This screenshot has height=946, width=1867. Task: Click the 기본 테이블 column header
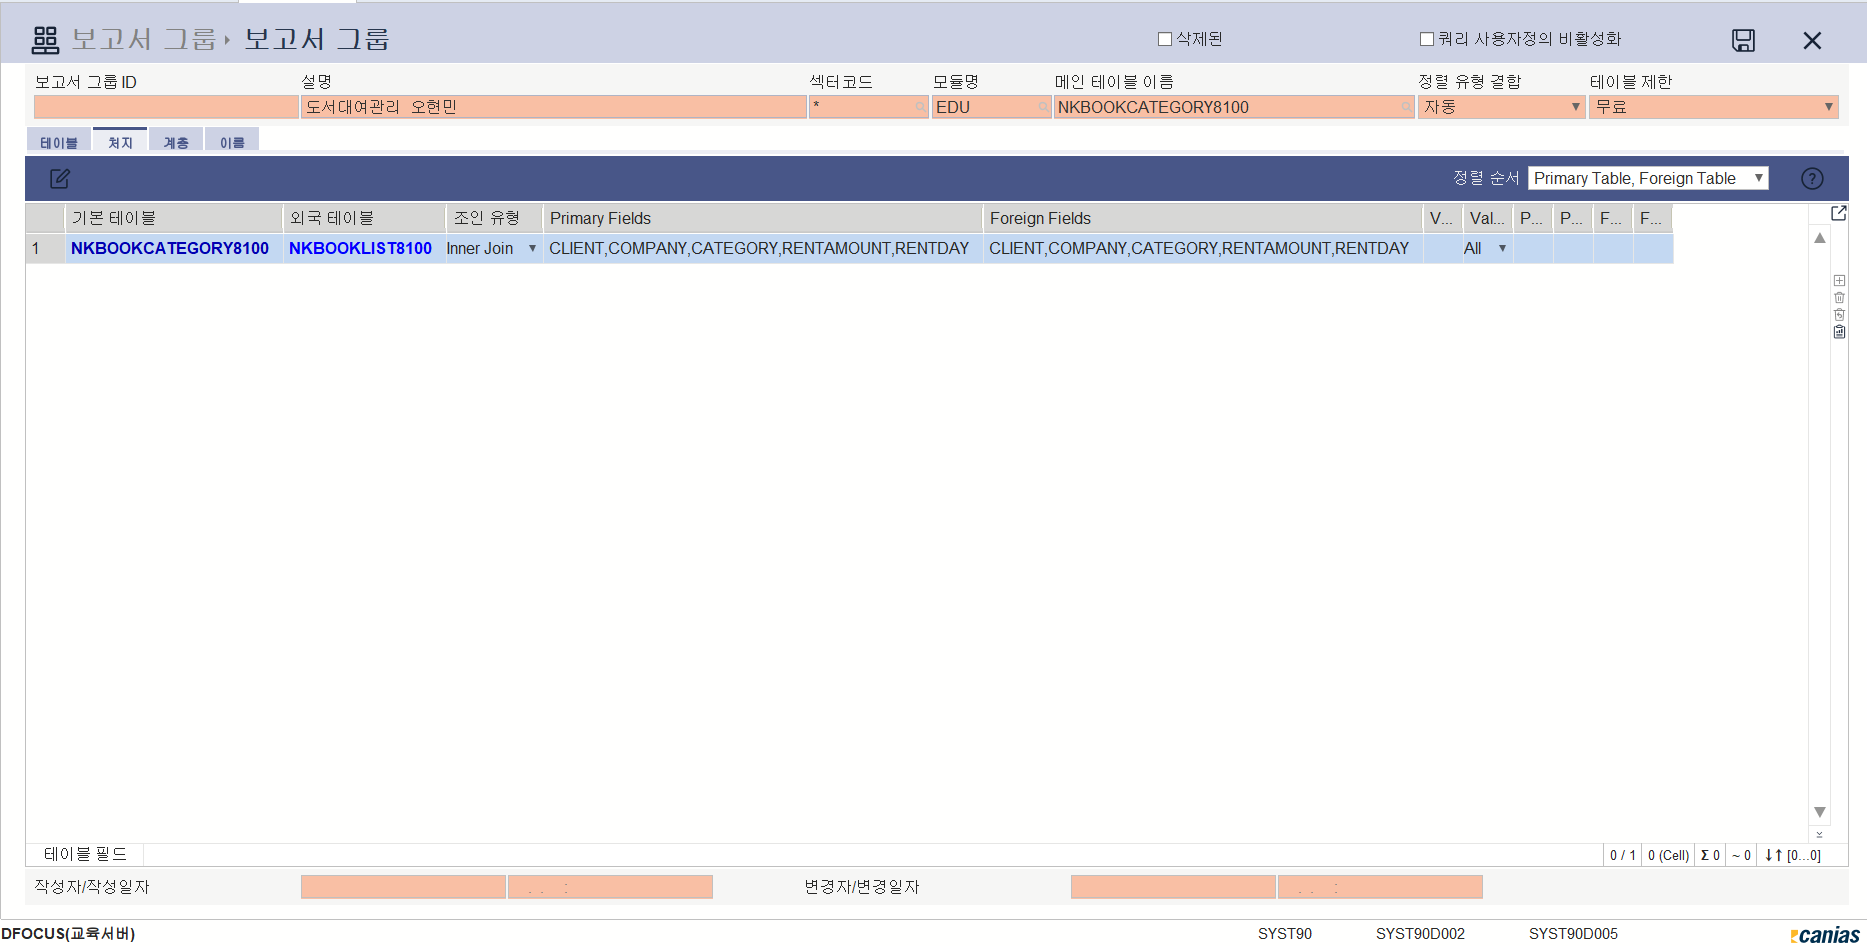click(174, 218)
